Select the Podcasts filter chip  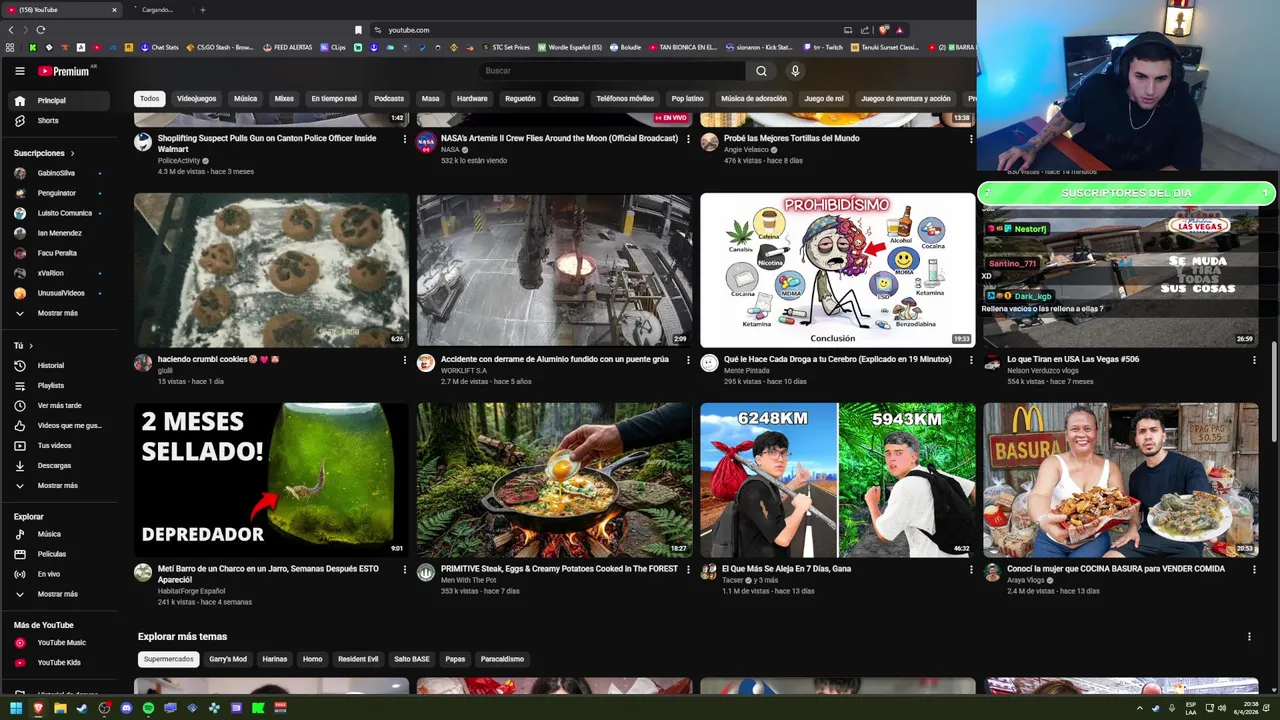click(x=389, y=99)
